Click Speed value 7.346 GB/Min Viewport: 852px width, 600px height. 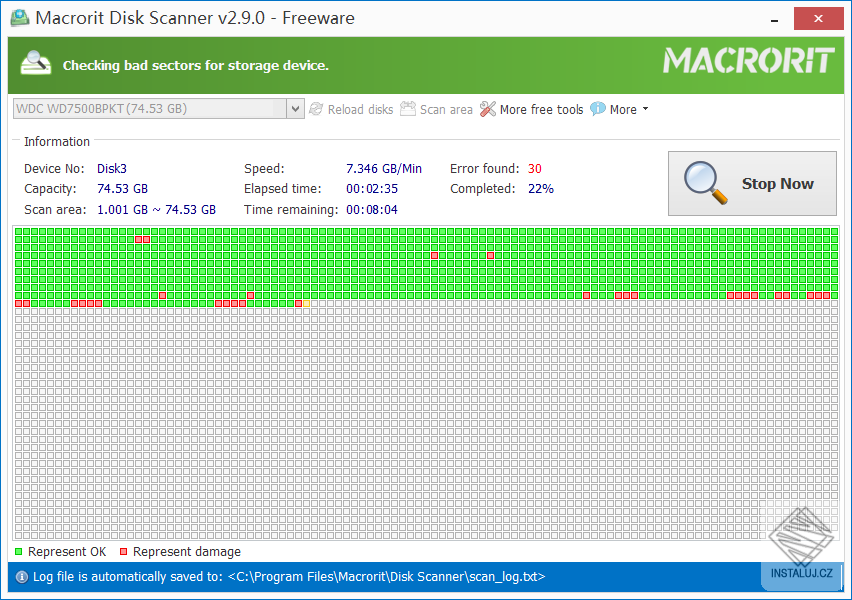[384, 168]
